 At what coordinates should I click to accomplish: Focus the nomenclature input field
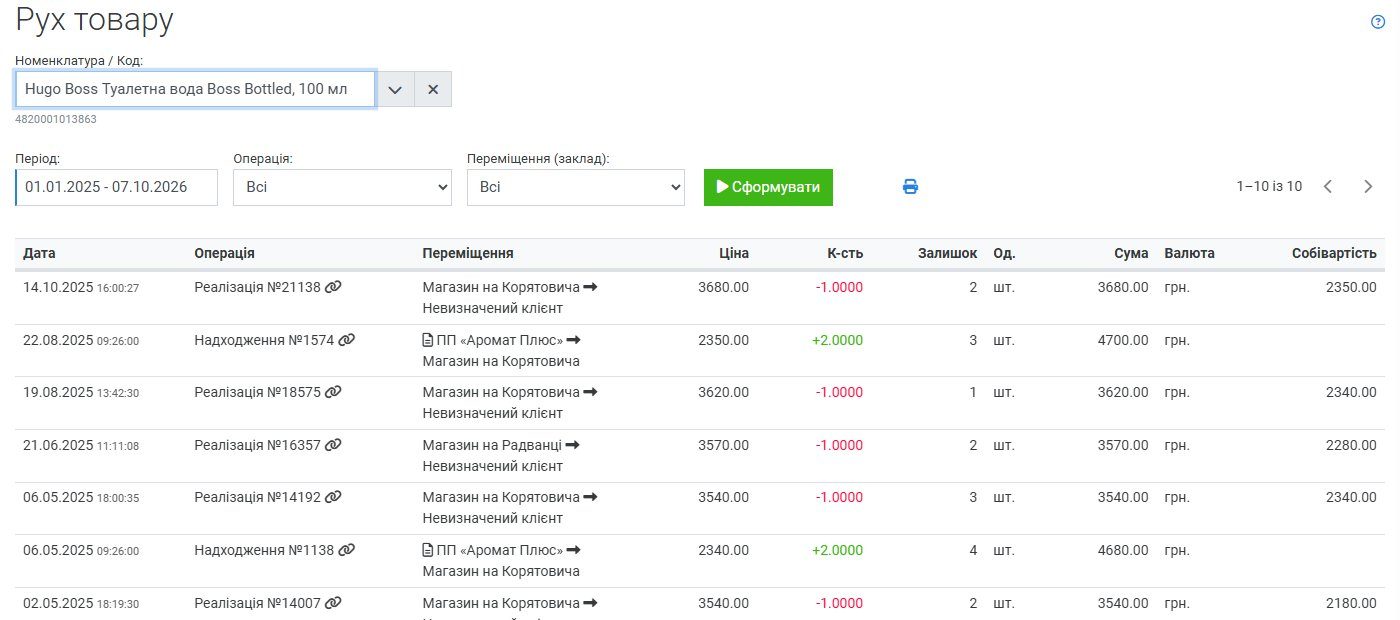click(195, 89)
